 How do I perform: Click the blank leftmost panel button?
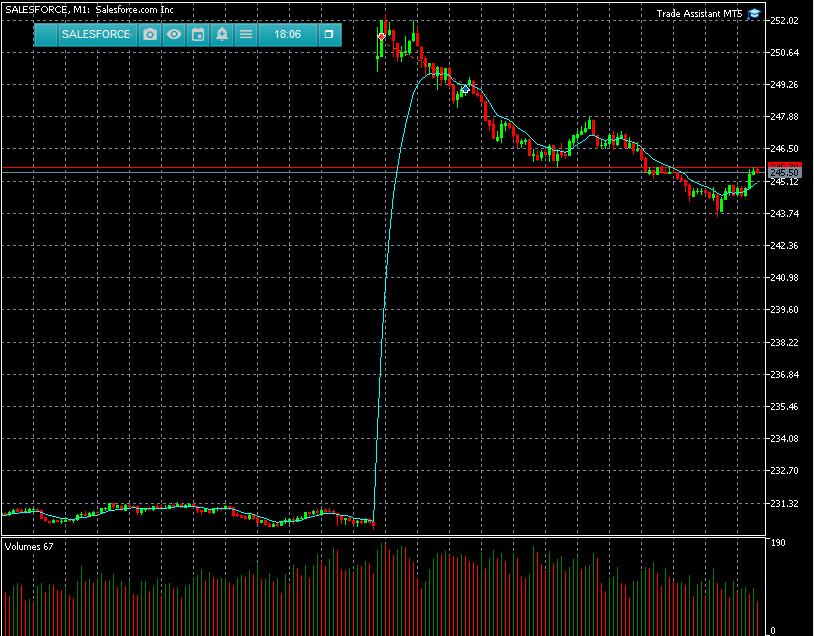tap(46, 34)
